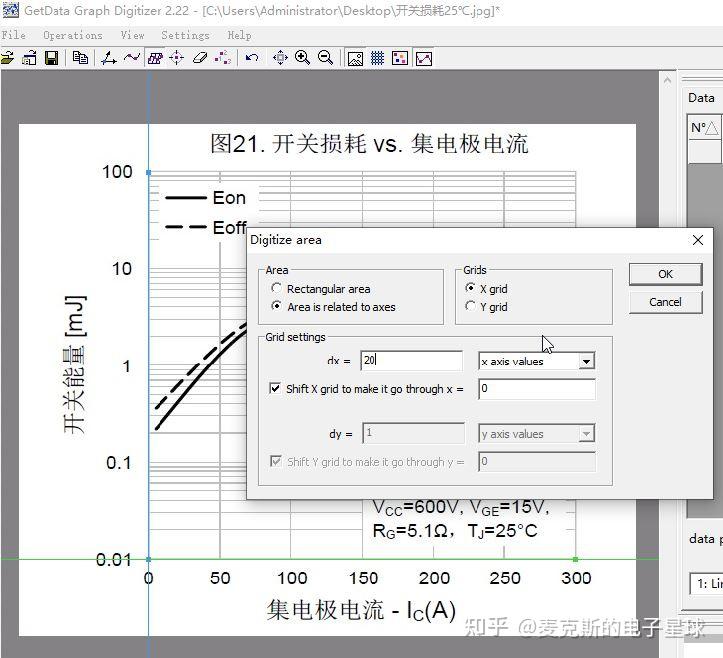The width and height of the screenshot is (723, 658).
Task: Toggle the Show grid icon
Action: click(377, 59)
